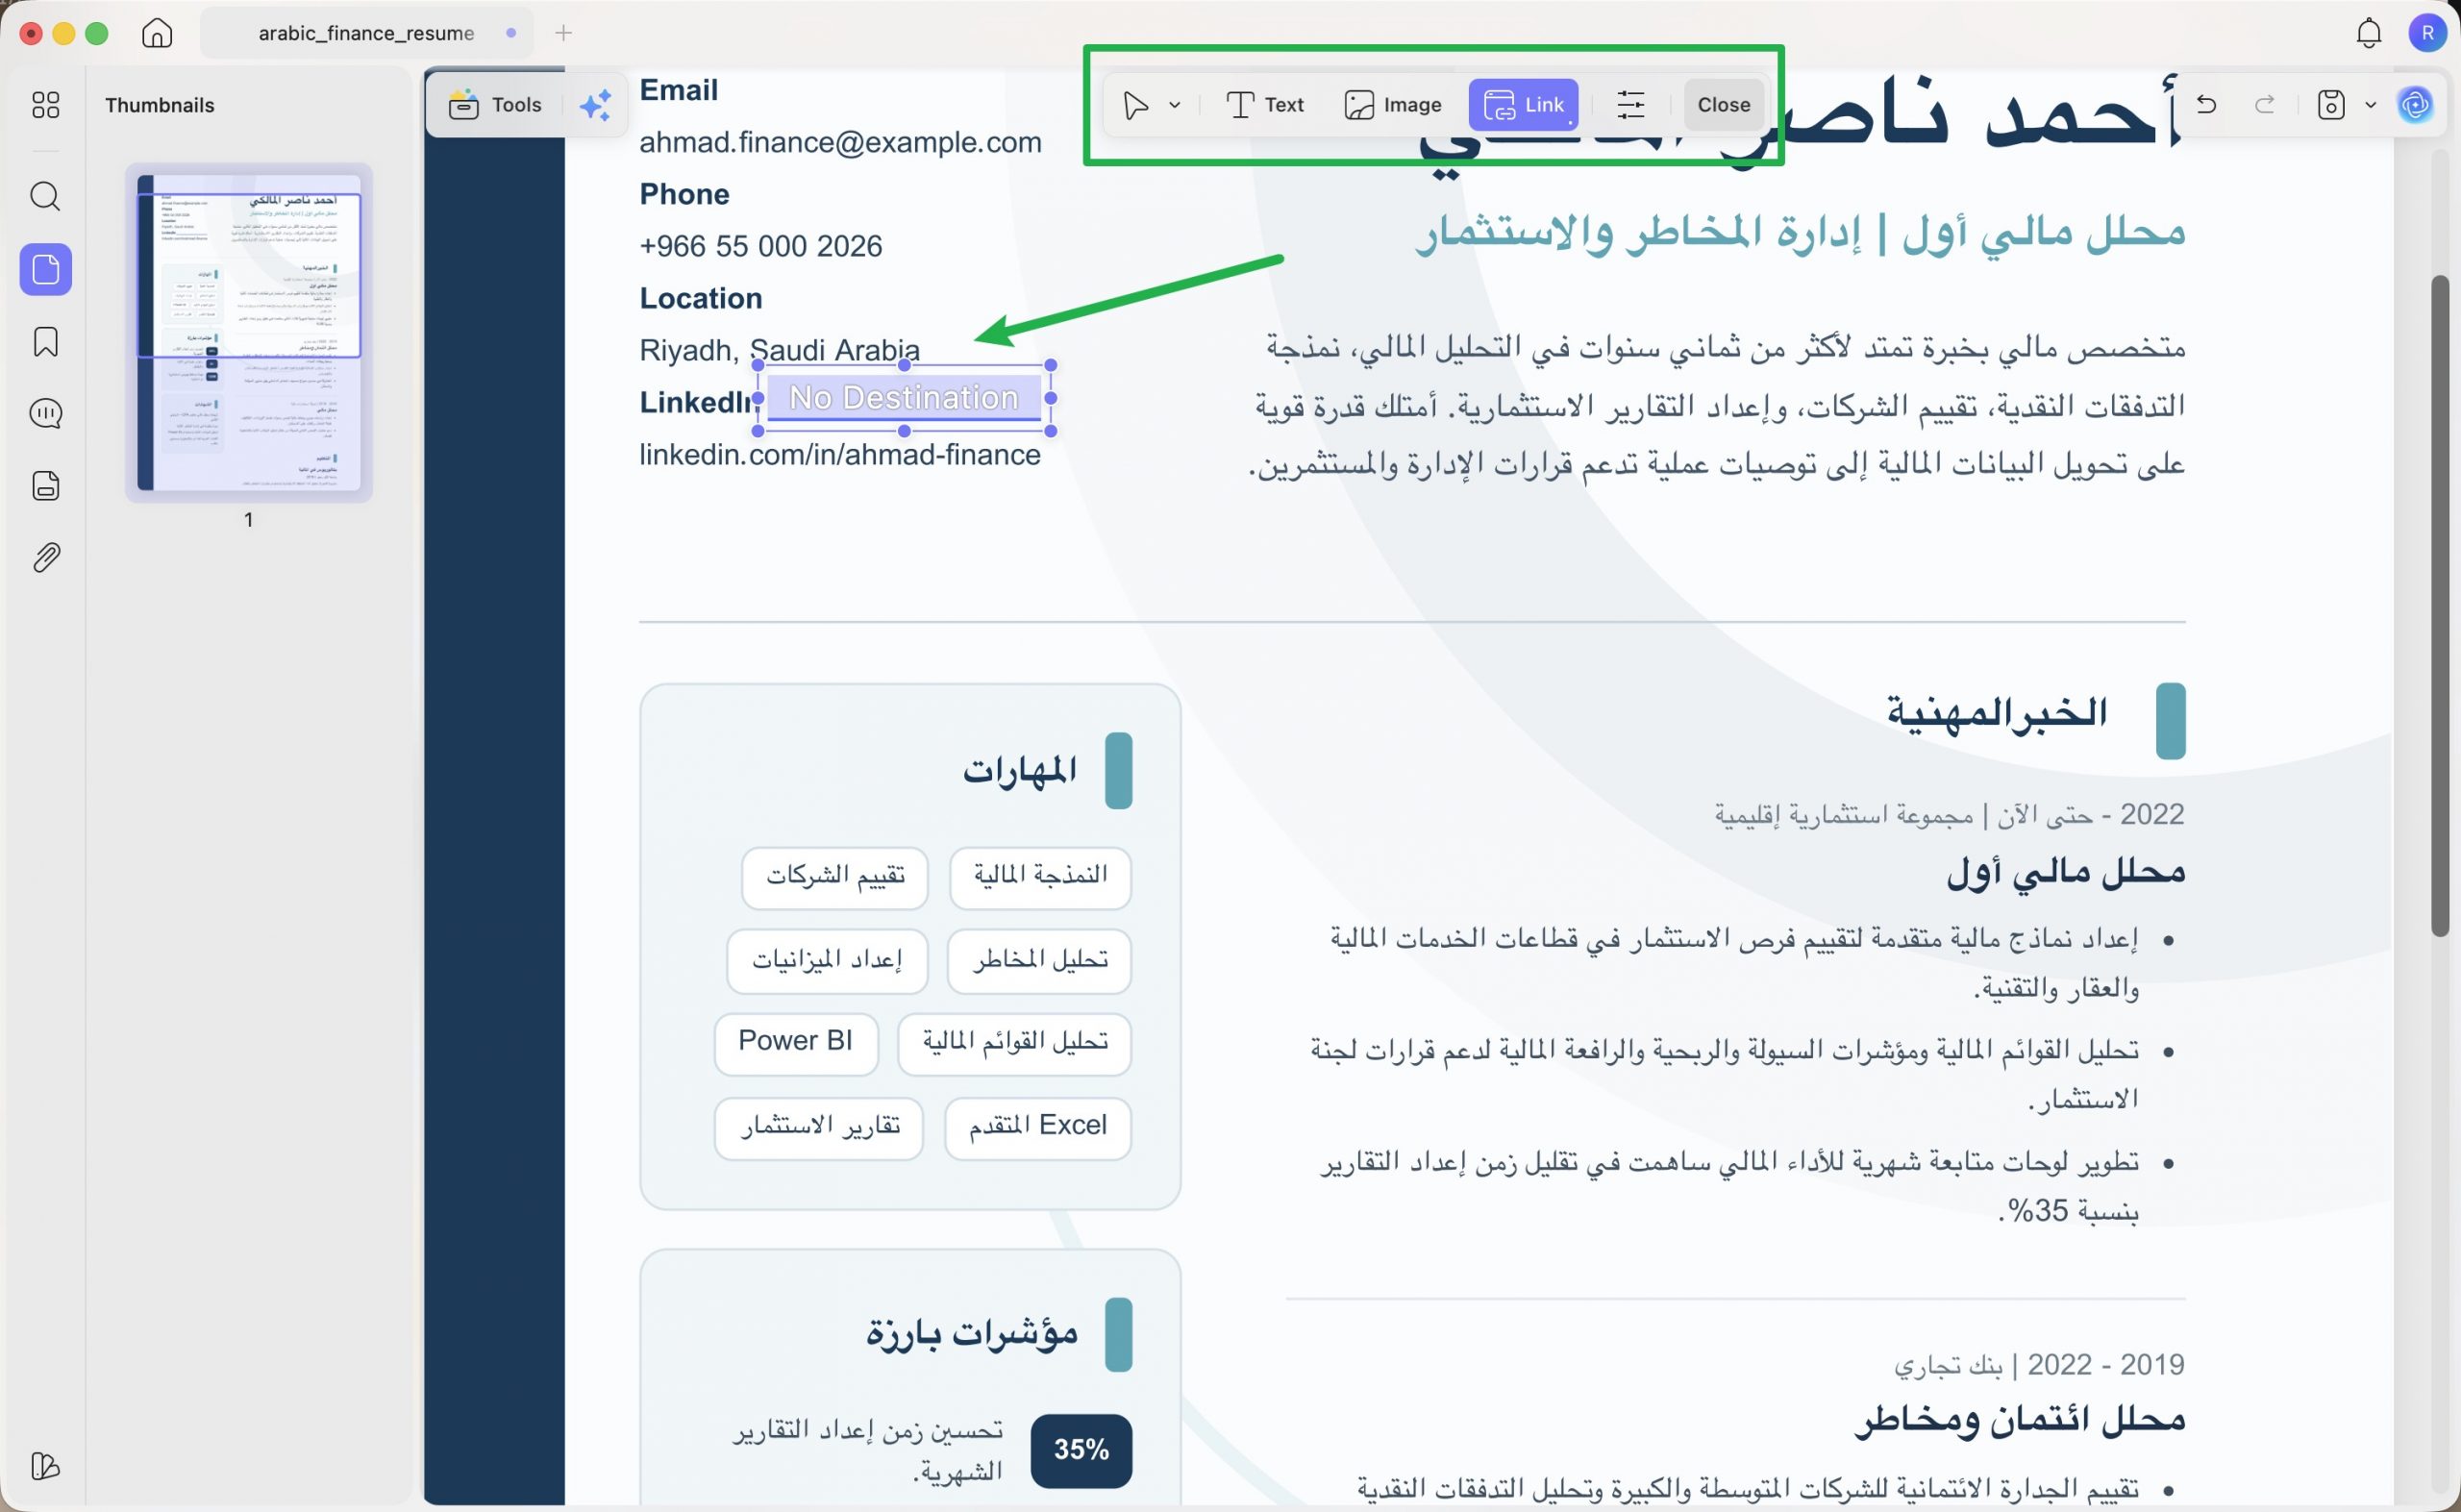Click the save document icon
Viewport: 2461px width, 1512px height.
coord(2331,105)
